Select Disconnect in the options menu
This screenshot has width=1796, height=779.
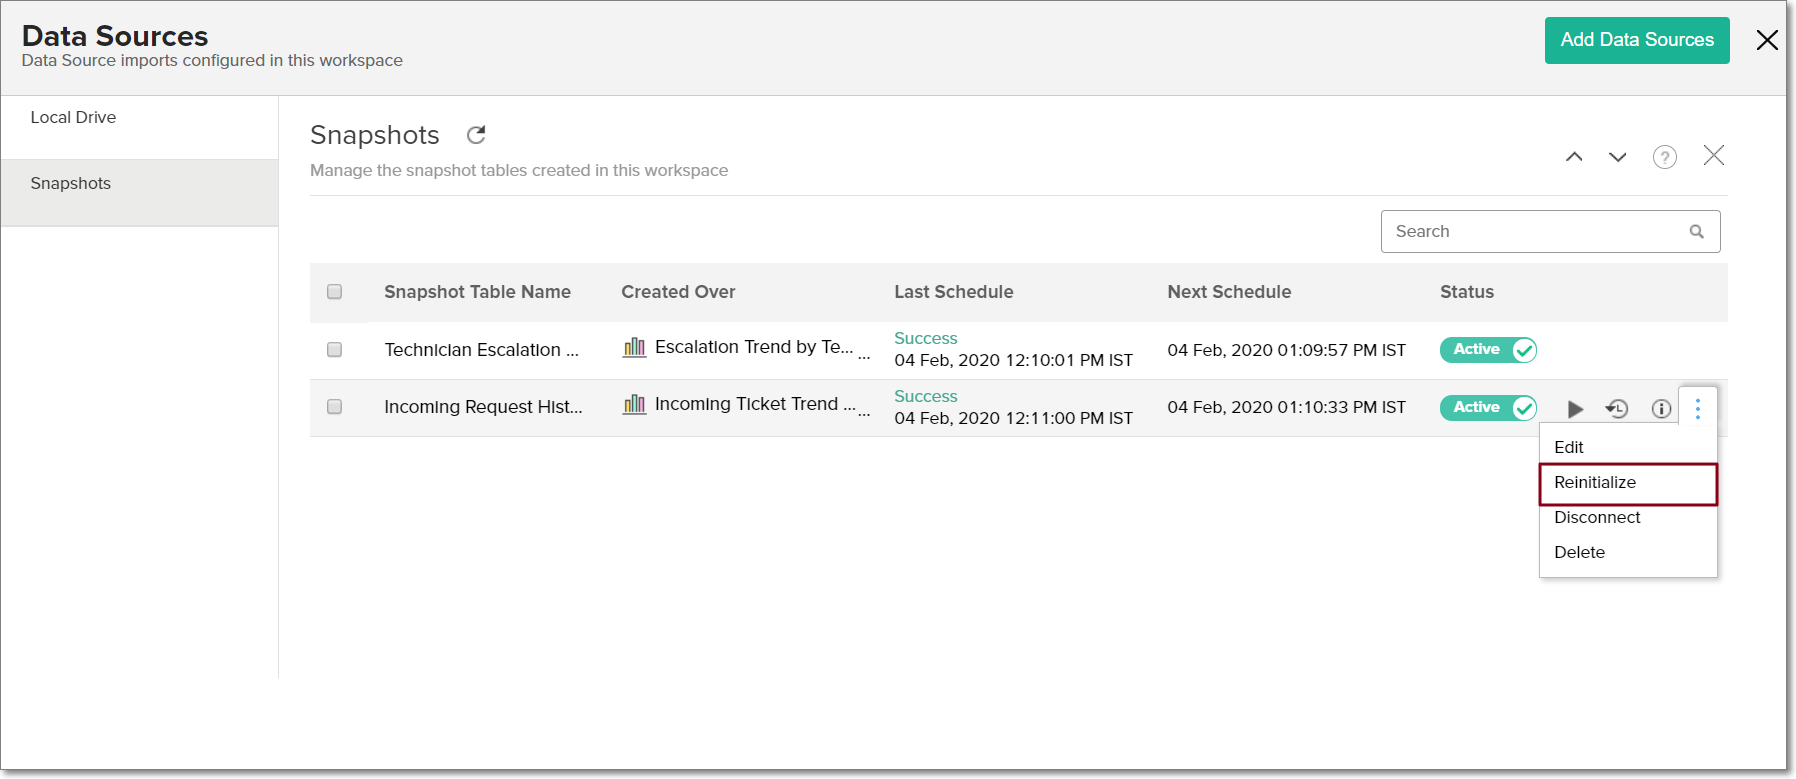tap(1597, 518)
